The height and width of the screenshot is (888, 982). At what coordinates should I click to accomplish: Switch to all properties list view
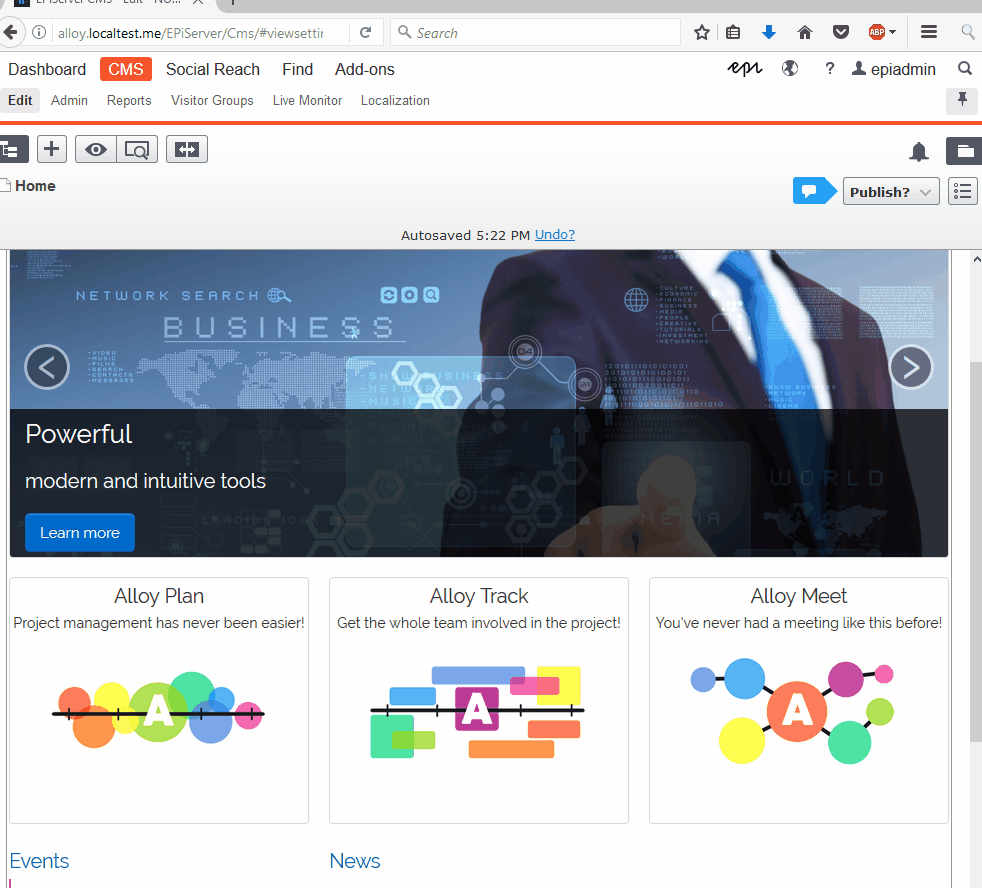click(x=963, y=191)
